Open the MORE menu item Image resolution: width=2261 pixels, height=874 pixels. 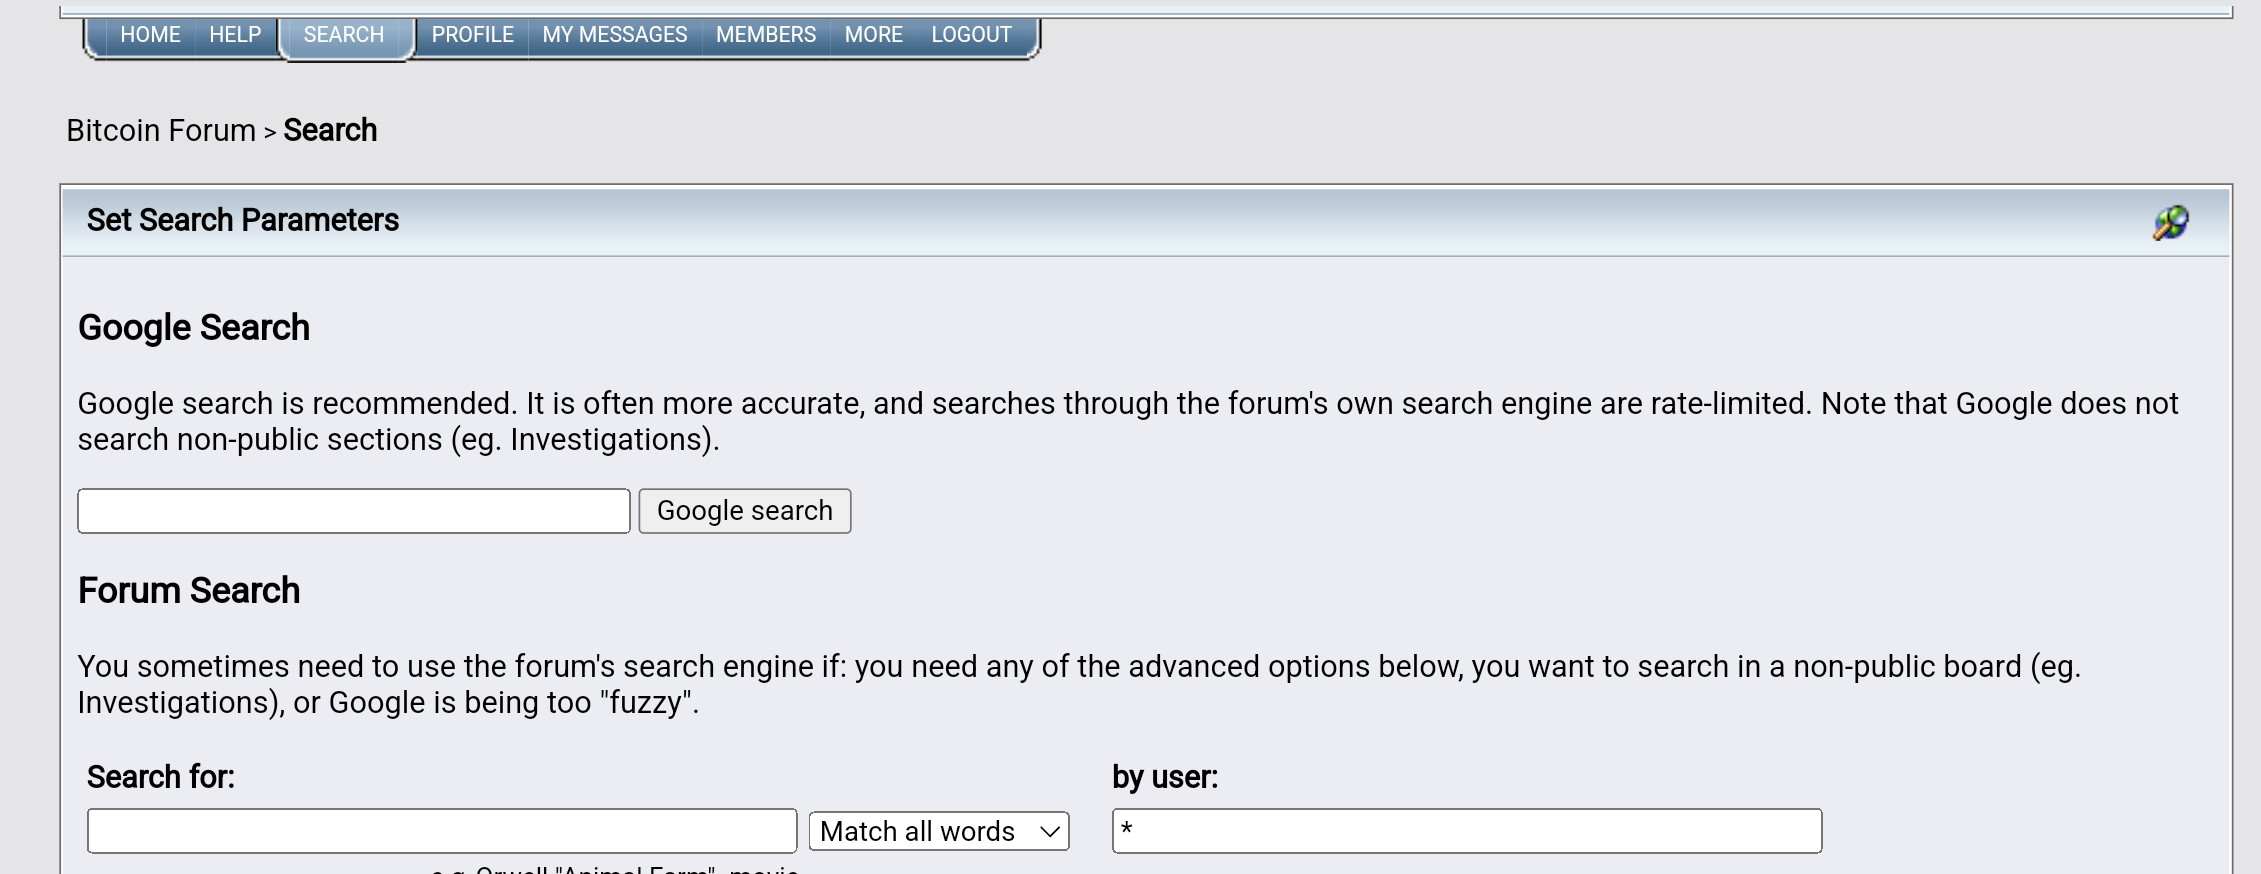[873, 35]
